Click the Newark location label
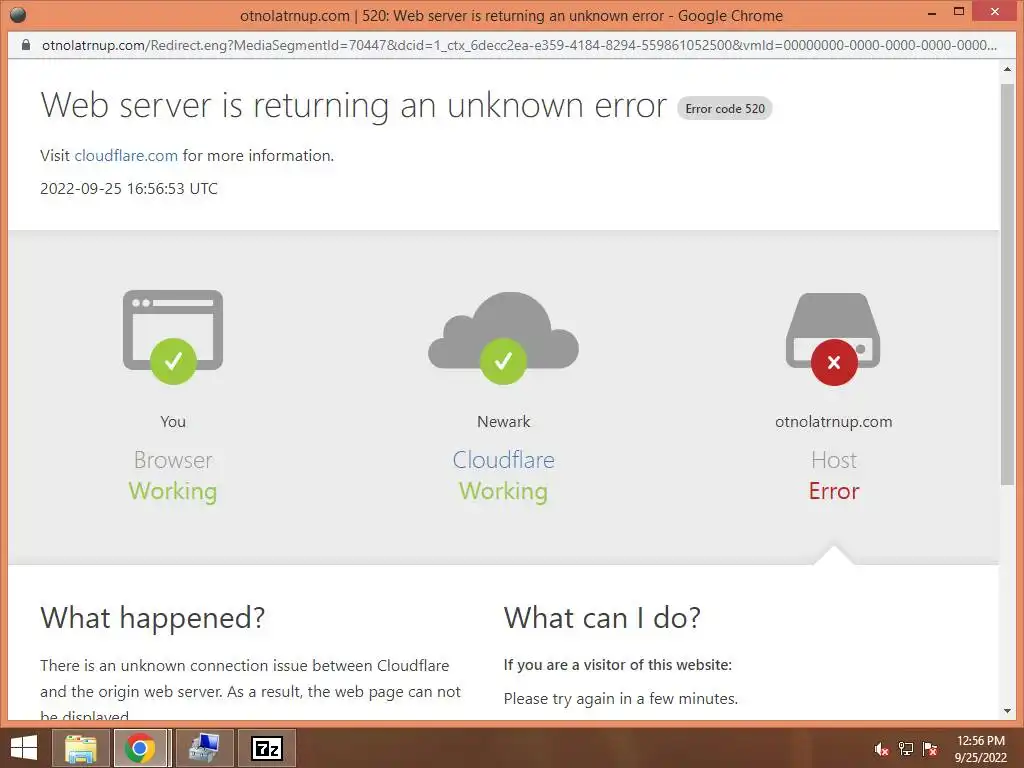Viewport: 1024px width, 768px height. pos(504,422)
